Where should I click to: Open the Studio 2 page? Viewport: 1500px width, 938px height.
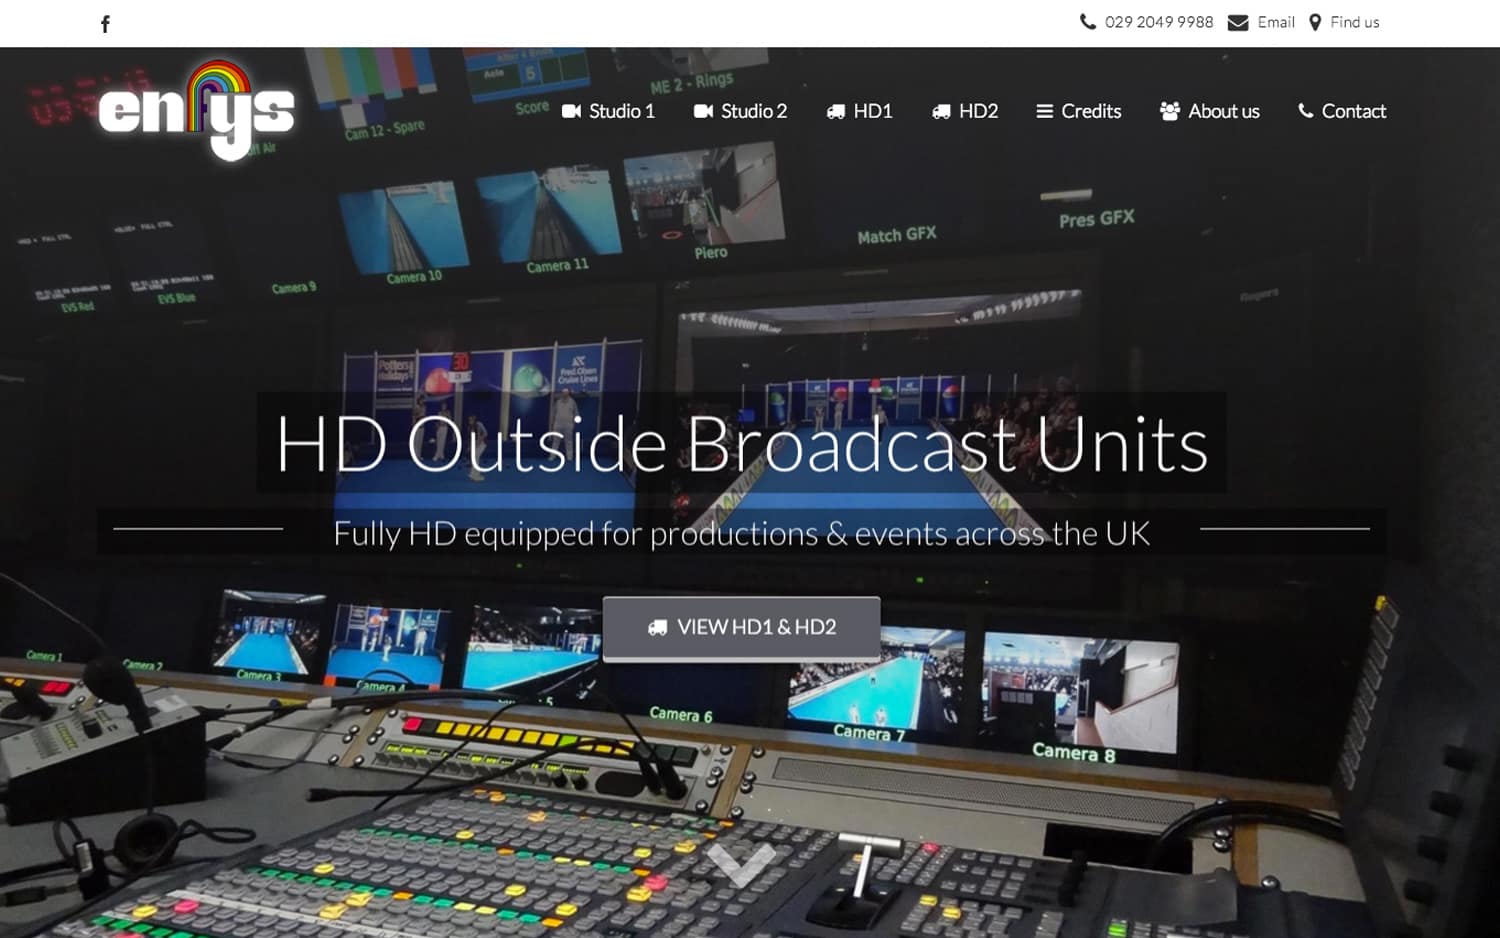pos(752,111)
